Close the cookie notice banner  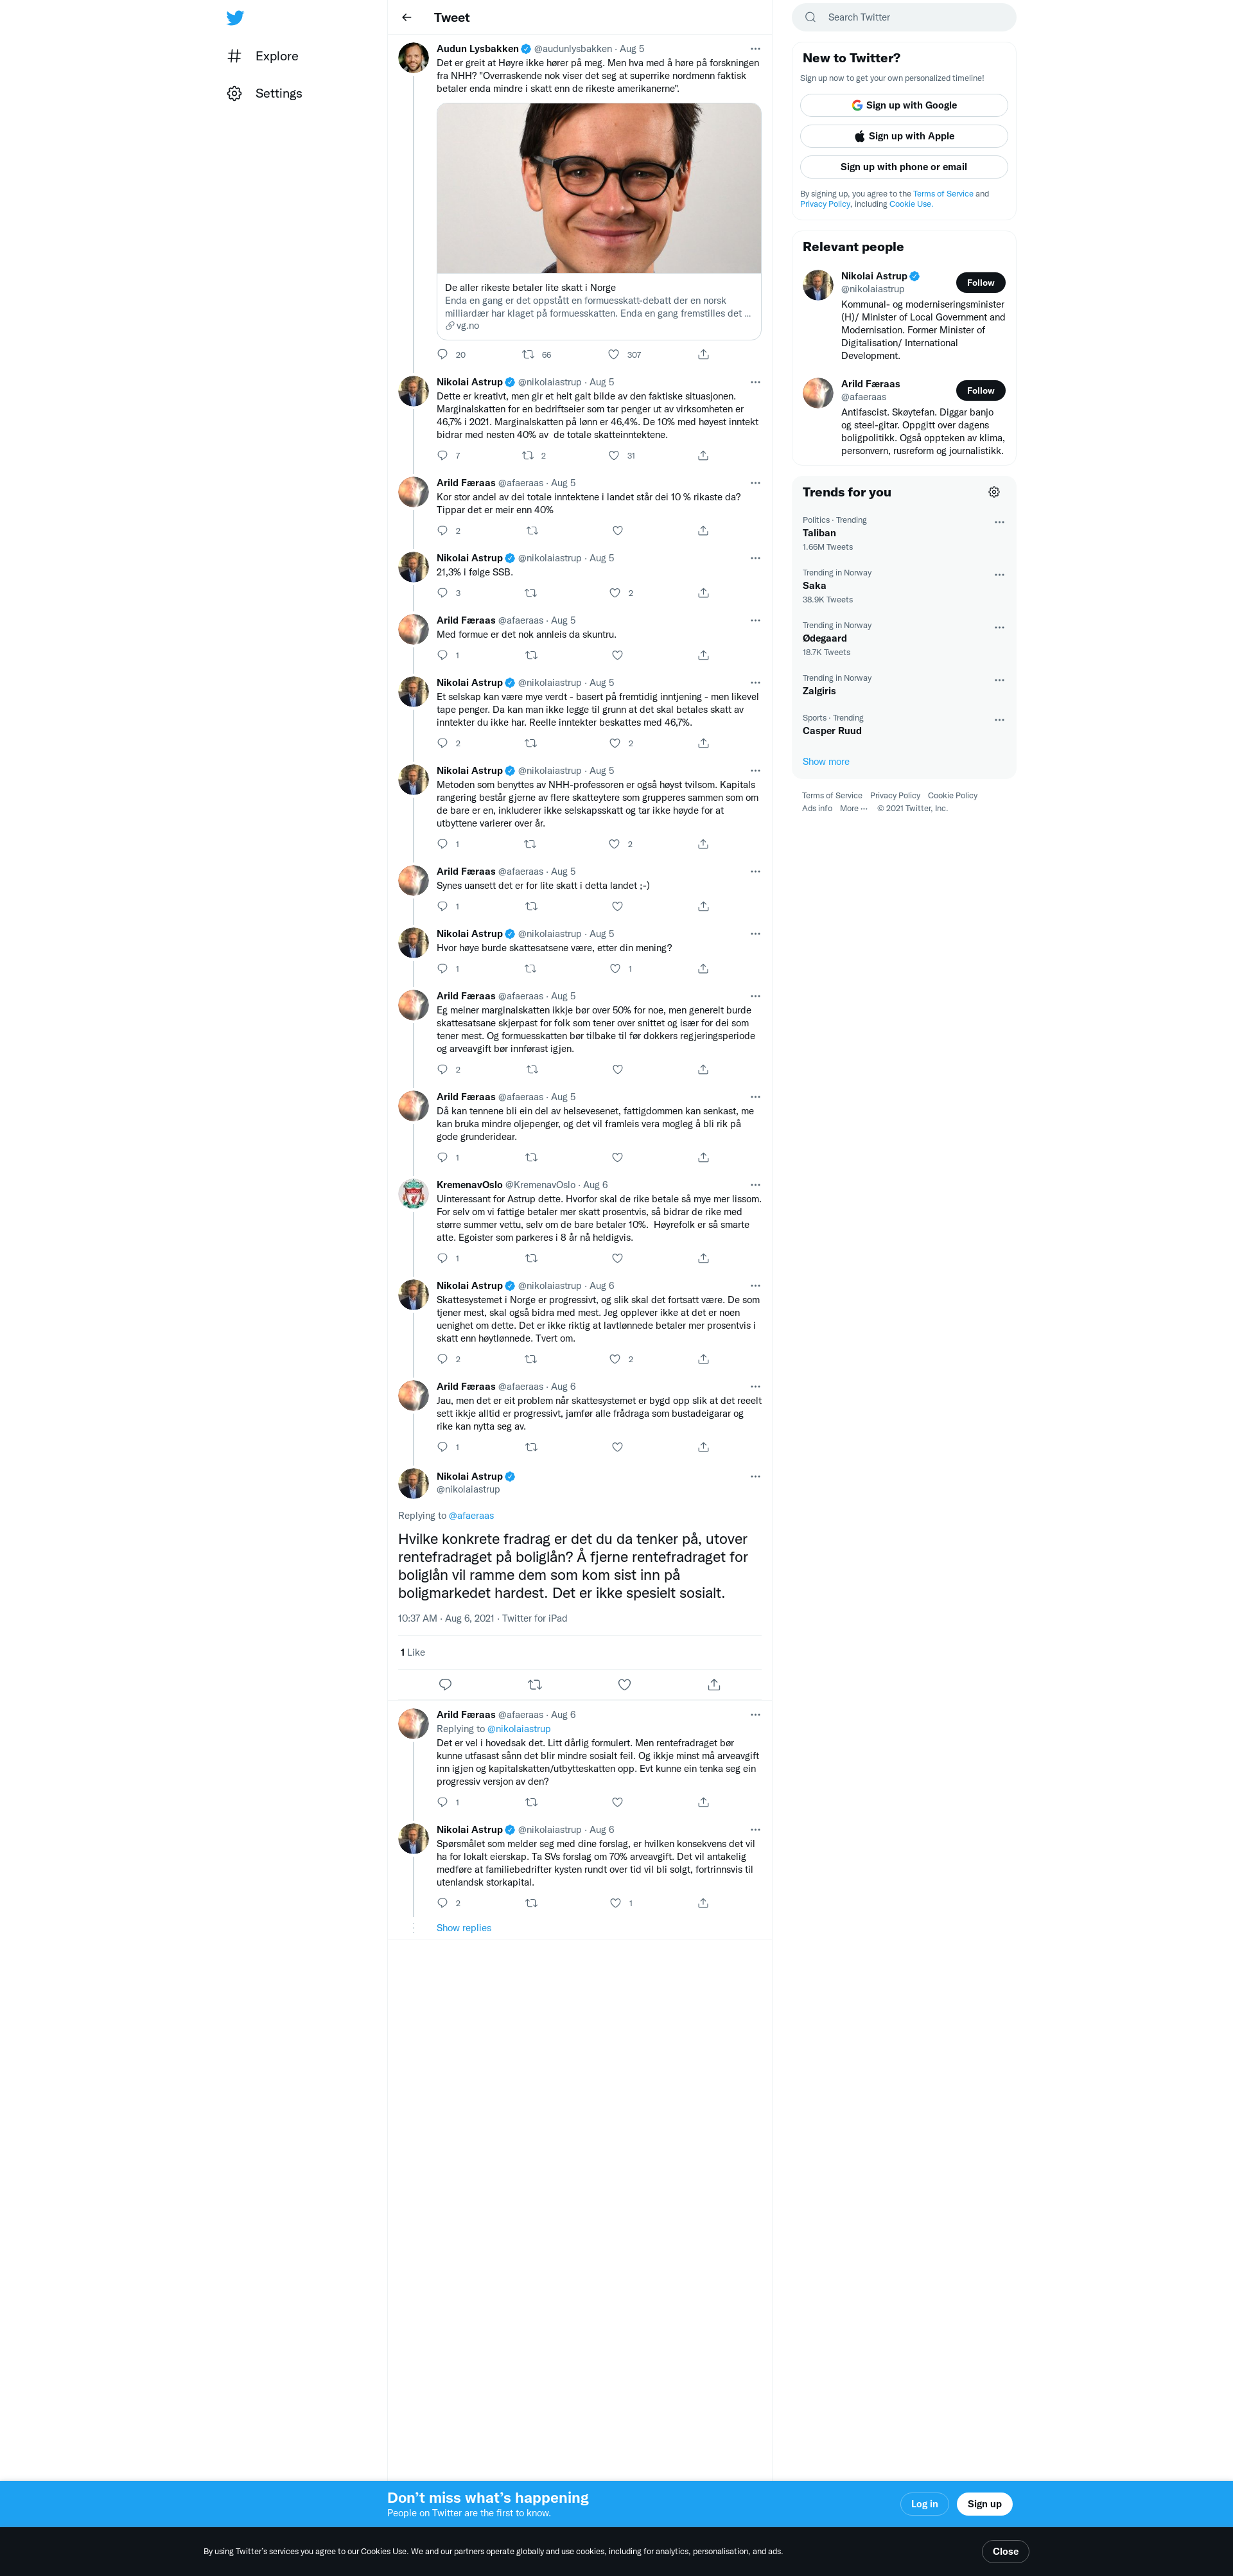pyautogui.click(x=1005, y=2551)
